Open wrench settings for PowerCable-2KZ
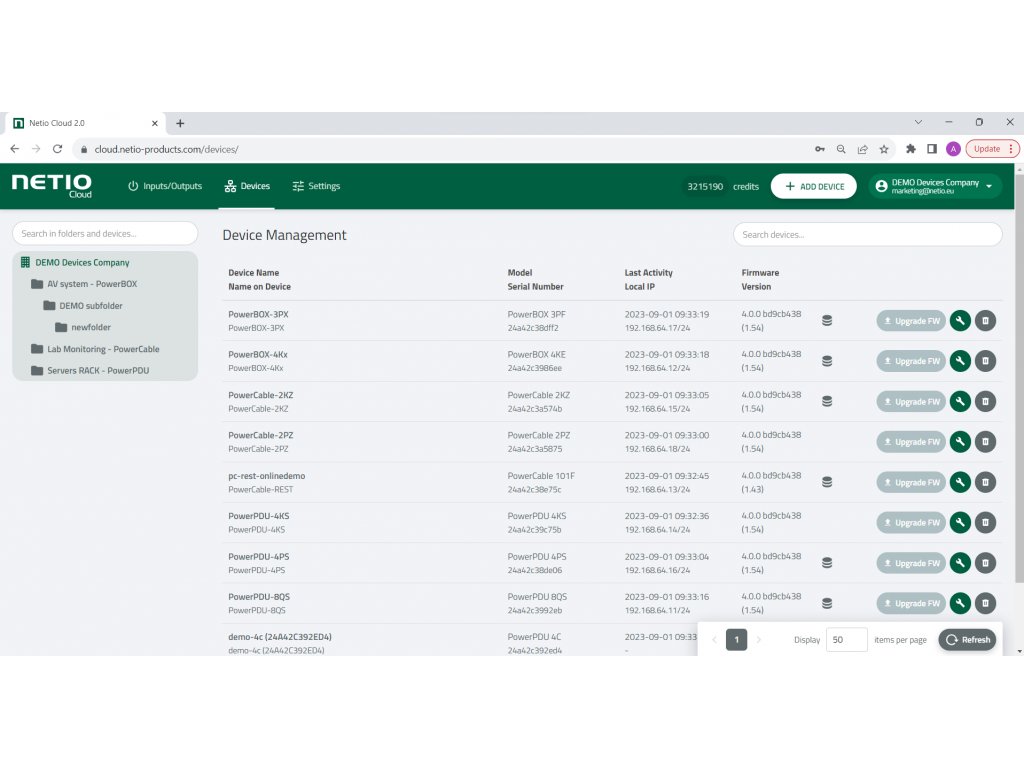This screenshot has height=768, width=1024. (960, 402)
